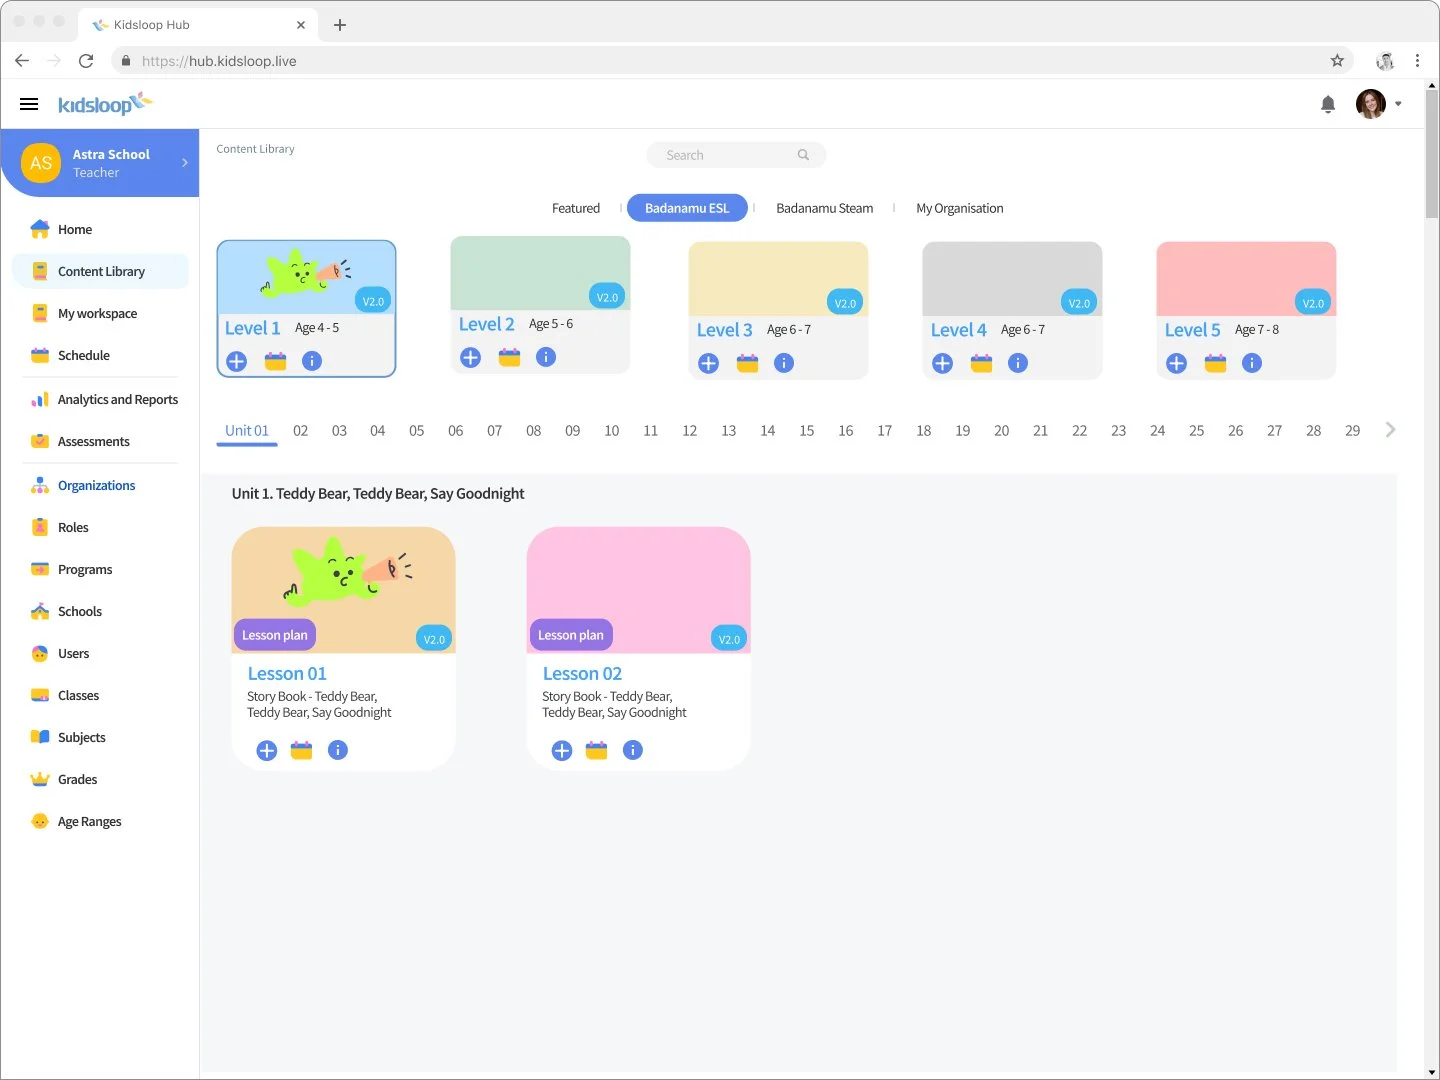Screen dimensions: 1440x1080
Task: Open the My Organisation tab
Action: [x=960, y=208]
